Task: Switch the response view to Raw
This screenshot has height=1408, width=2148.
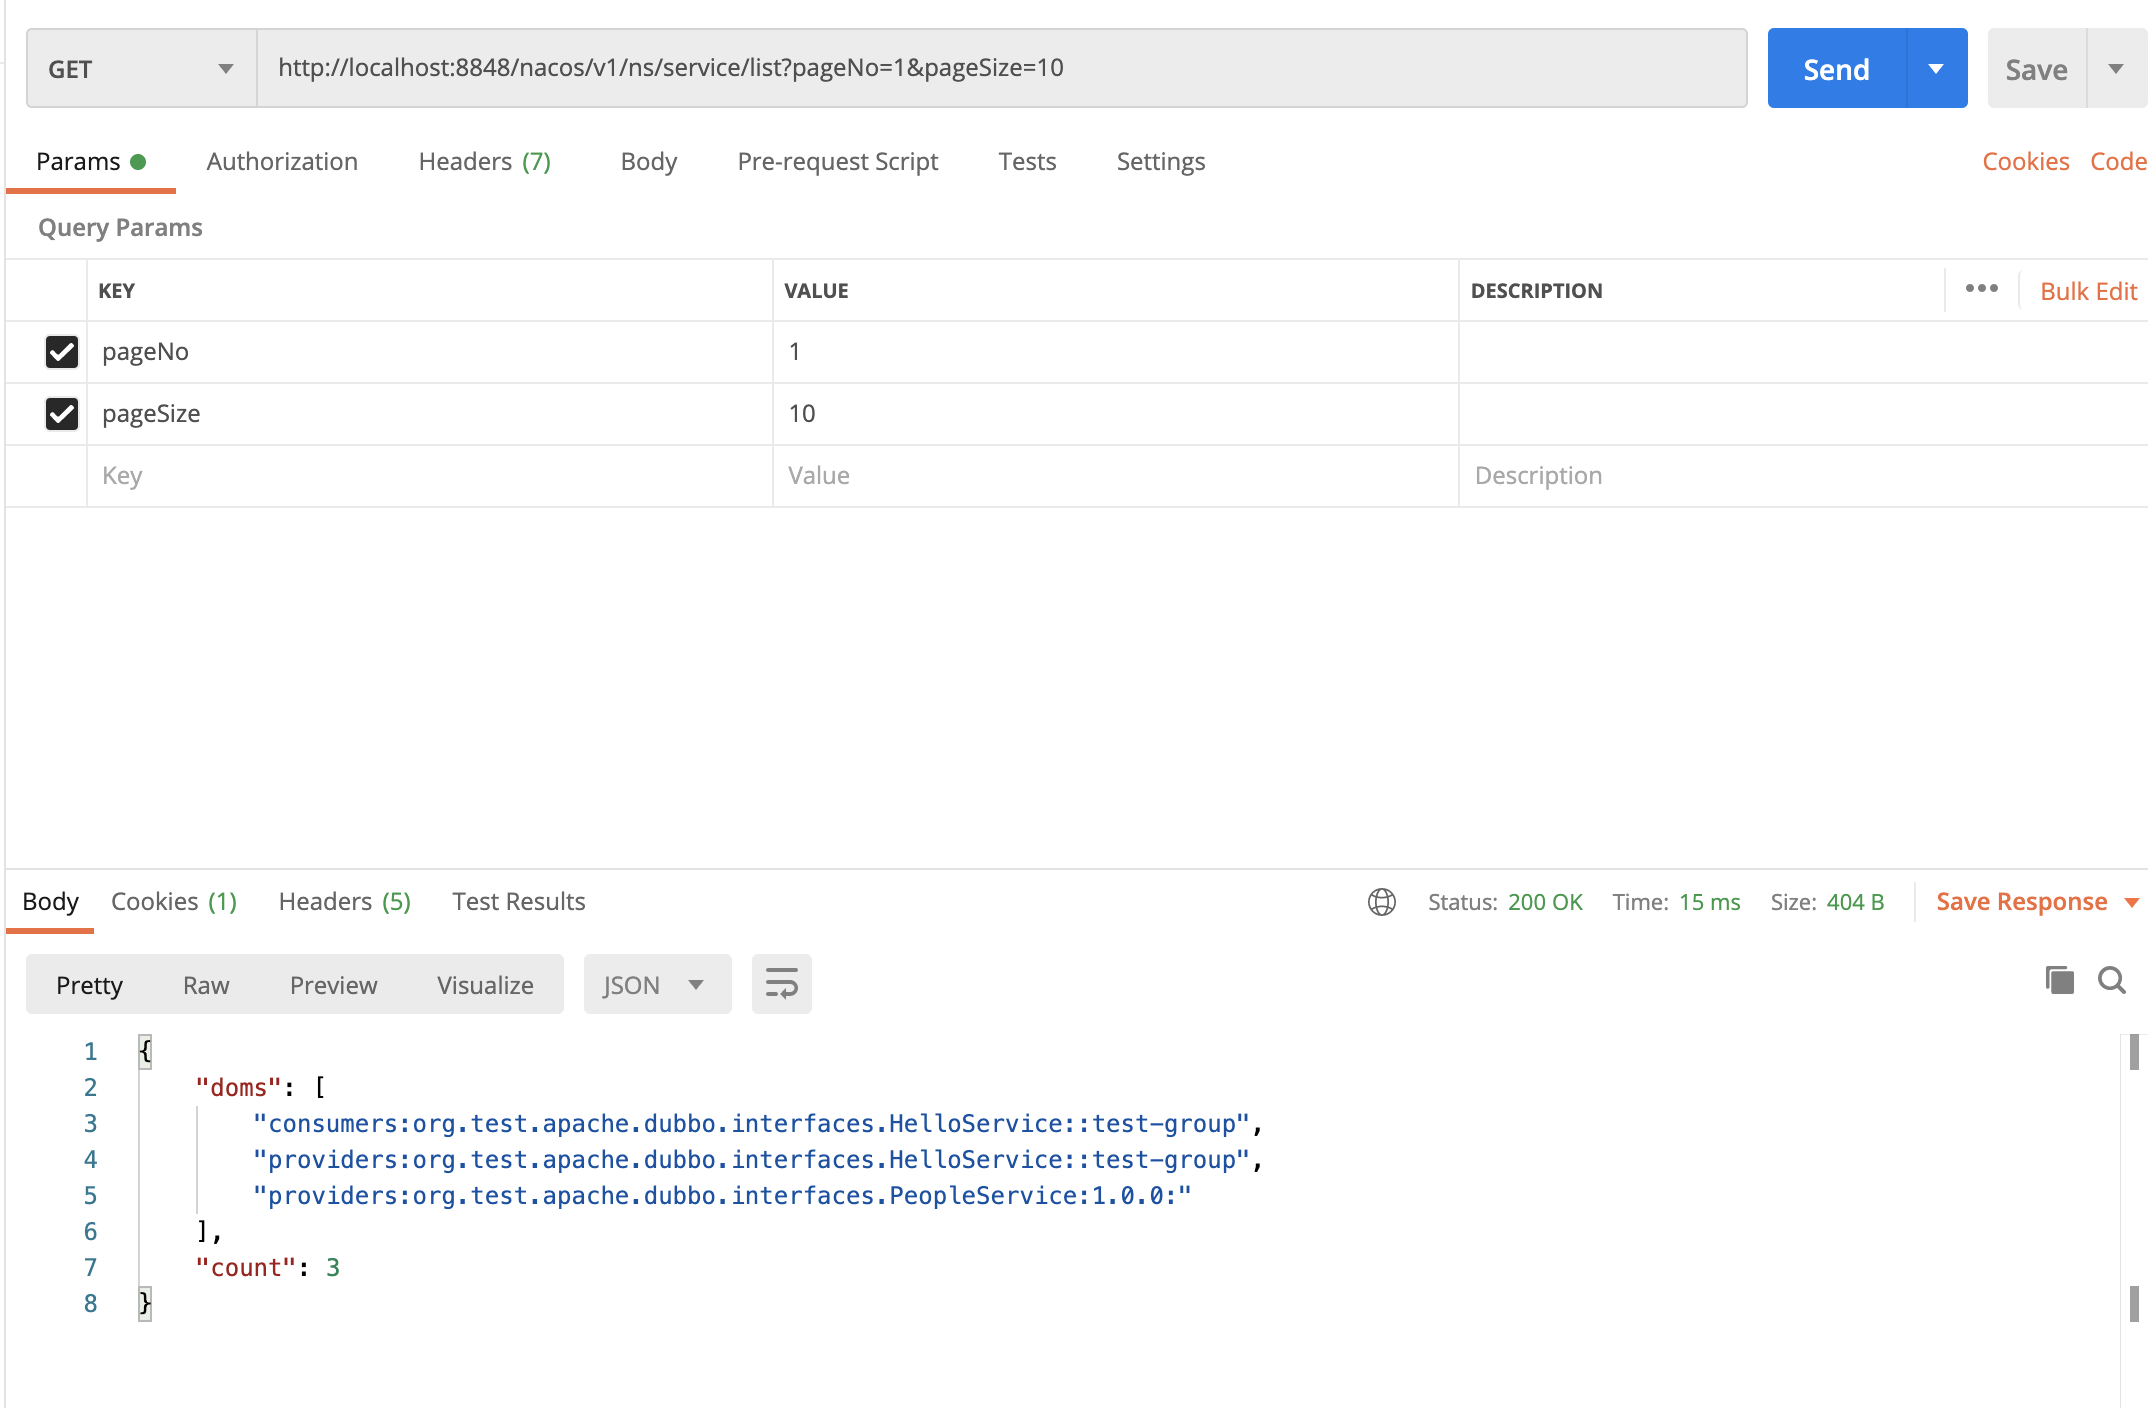Action: coord(206,985)
